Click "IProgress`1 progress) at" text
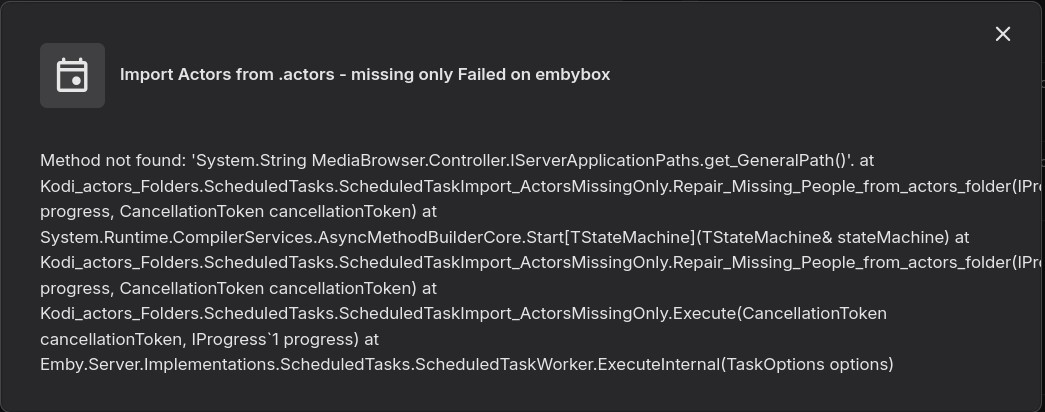The image size is (1045, 412). coord(285,339)
